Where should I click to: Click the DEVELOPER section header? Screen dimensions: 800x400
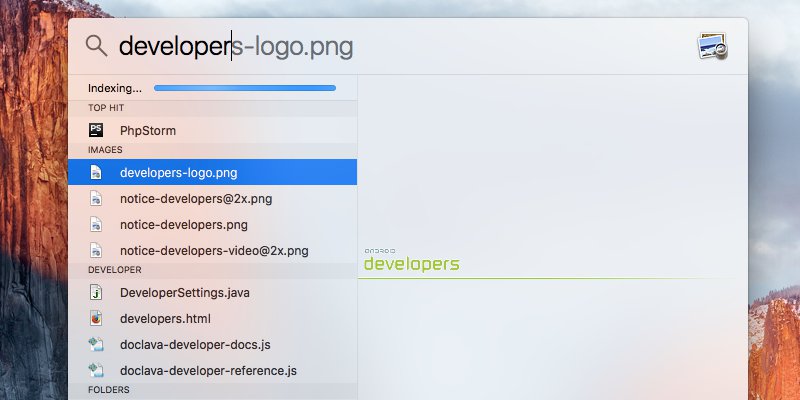[x=115, y=270]
